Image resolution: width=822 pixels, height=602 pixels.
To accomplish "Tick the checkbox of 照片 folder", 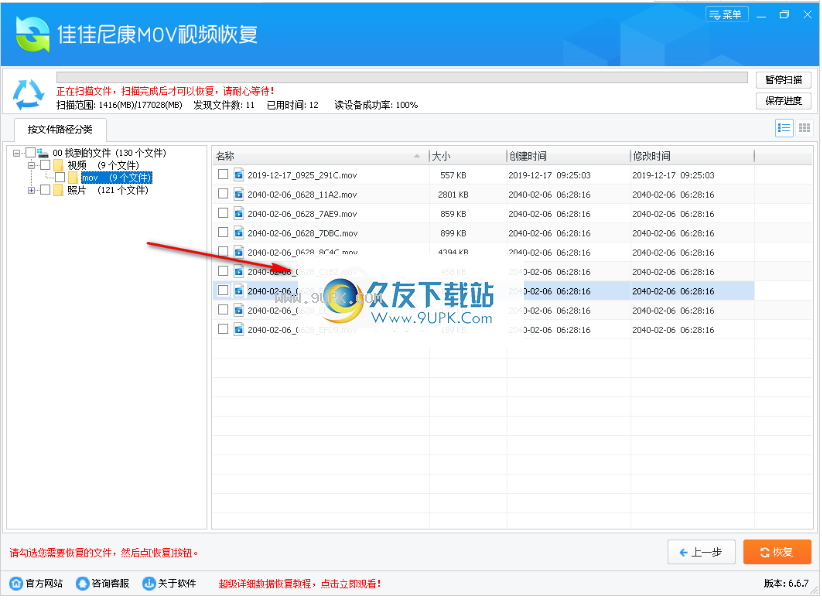I will (x=45, y=189).
